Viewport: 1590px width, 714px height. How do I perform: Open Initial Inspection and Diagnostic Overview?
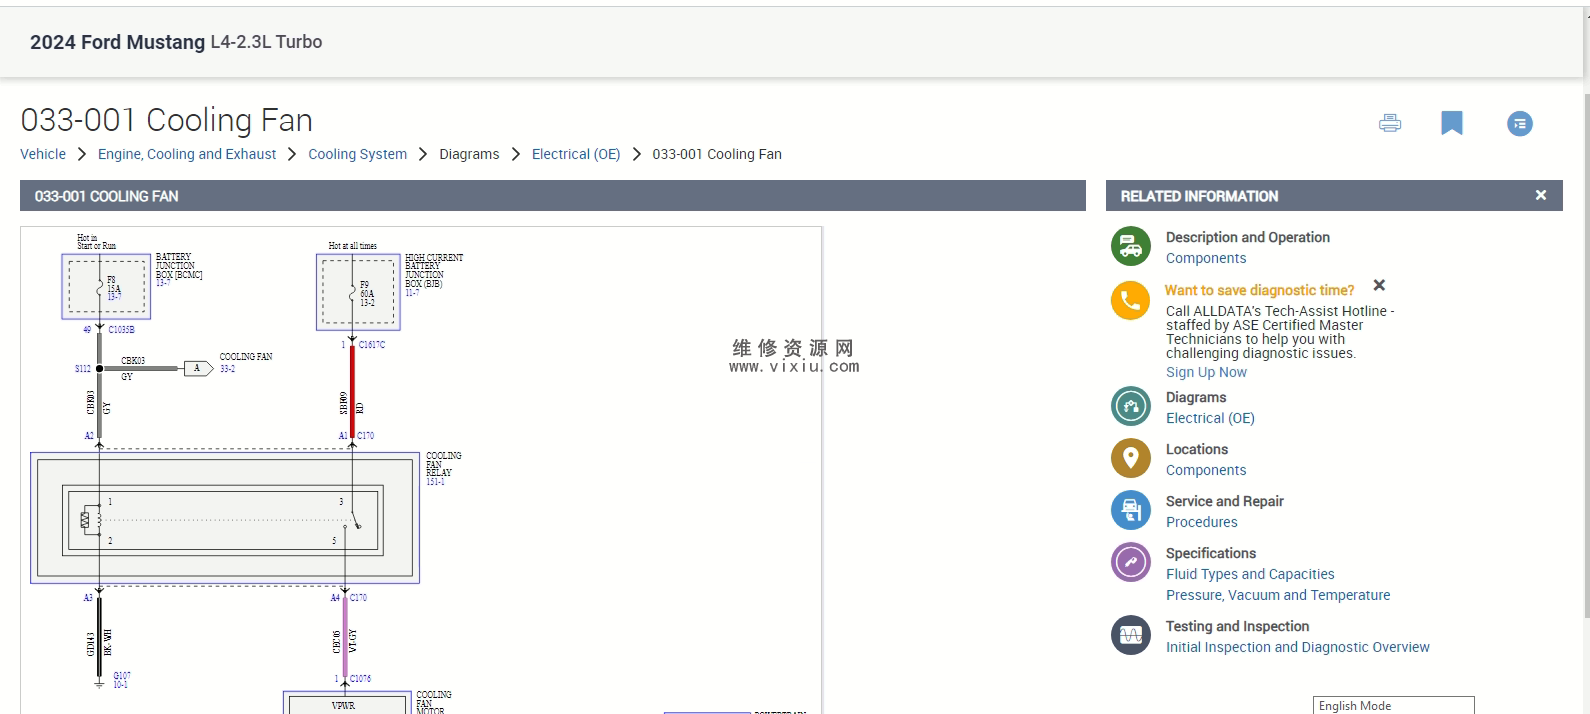click(x=1298, y=647)
